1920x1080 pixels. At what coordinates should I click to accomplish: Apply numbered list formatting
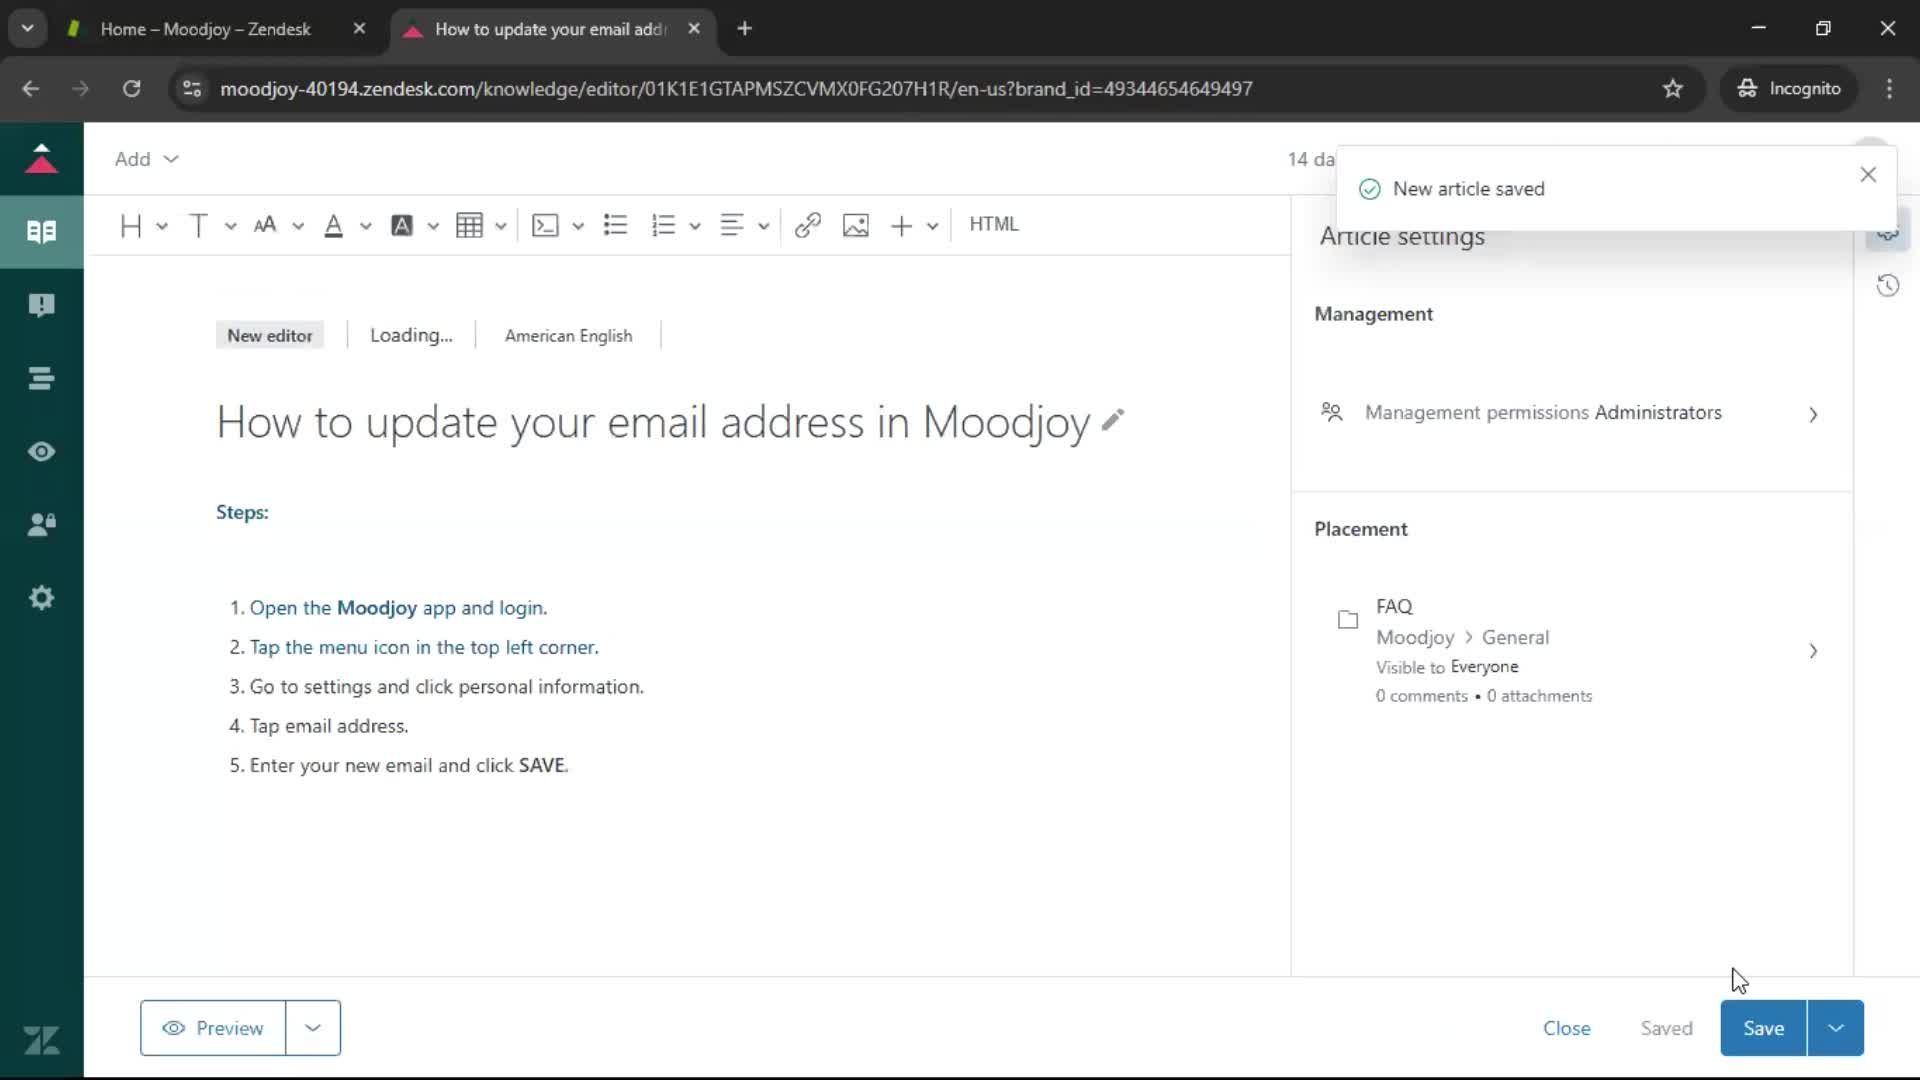663,225
